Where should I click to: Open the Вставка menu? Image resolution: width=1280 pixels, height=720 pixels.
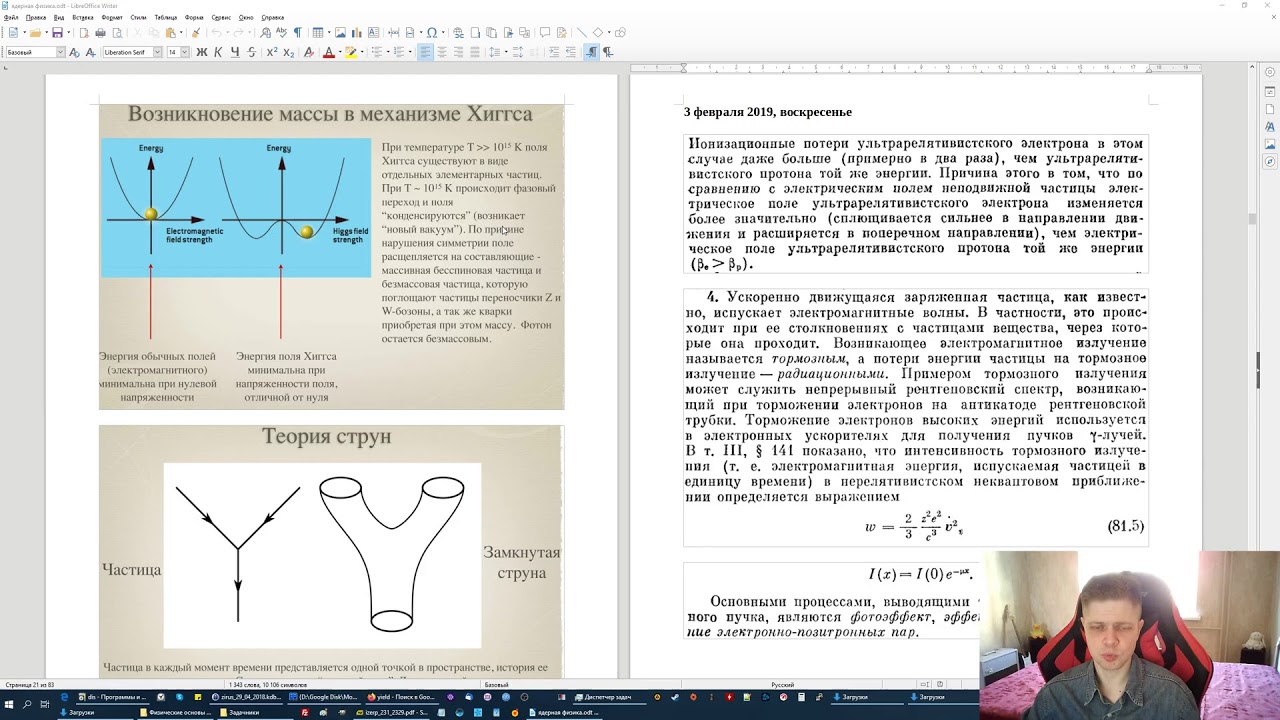[x=83, y=17]
